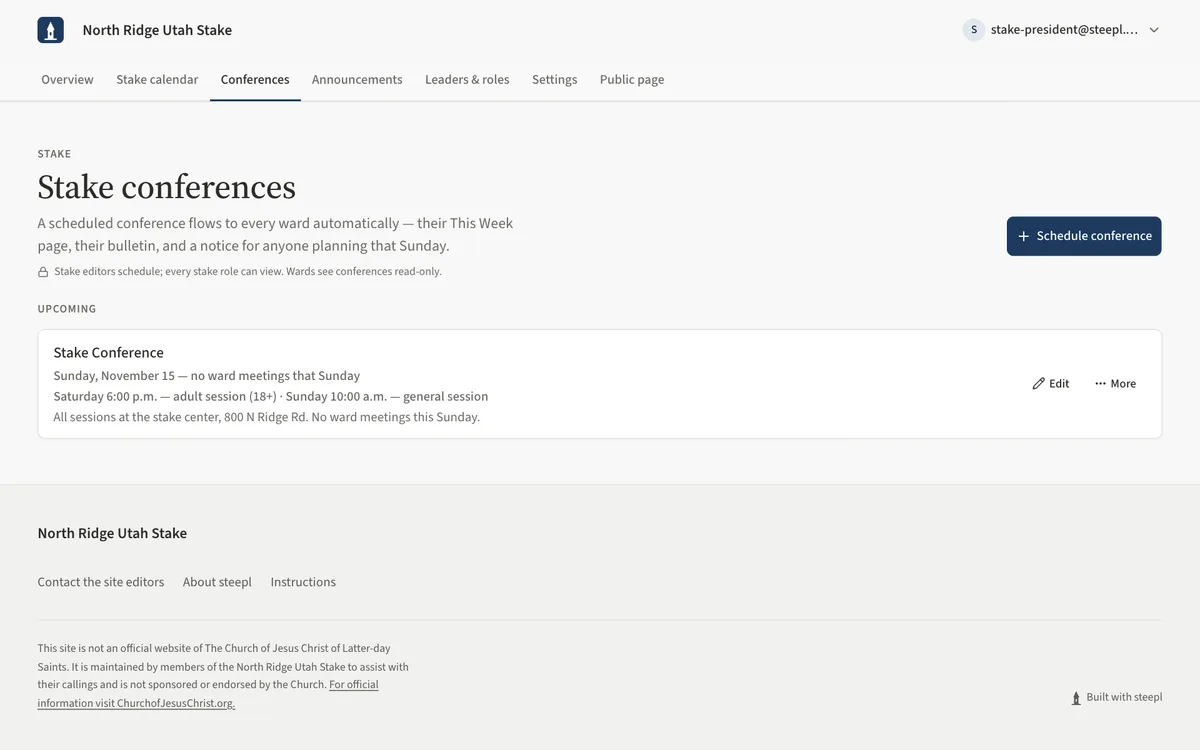The height and width of the screenshot is (750, 1200).
Task: Open the Public page tab
Action: pos(632,80)
